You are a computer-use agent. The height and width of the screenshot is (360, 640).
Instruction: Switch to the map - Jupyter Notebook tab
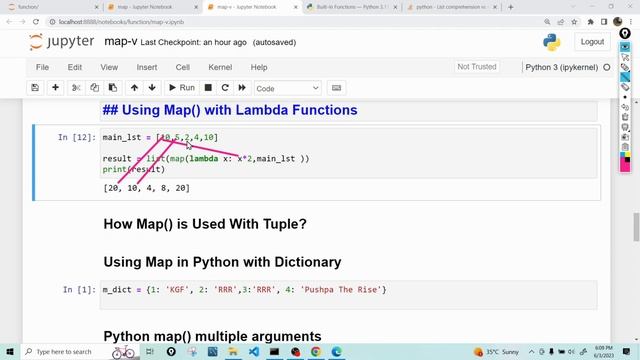tap(153, 7)
